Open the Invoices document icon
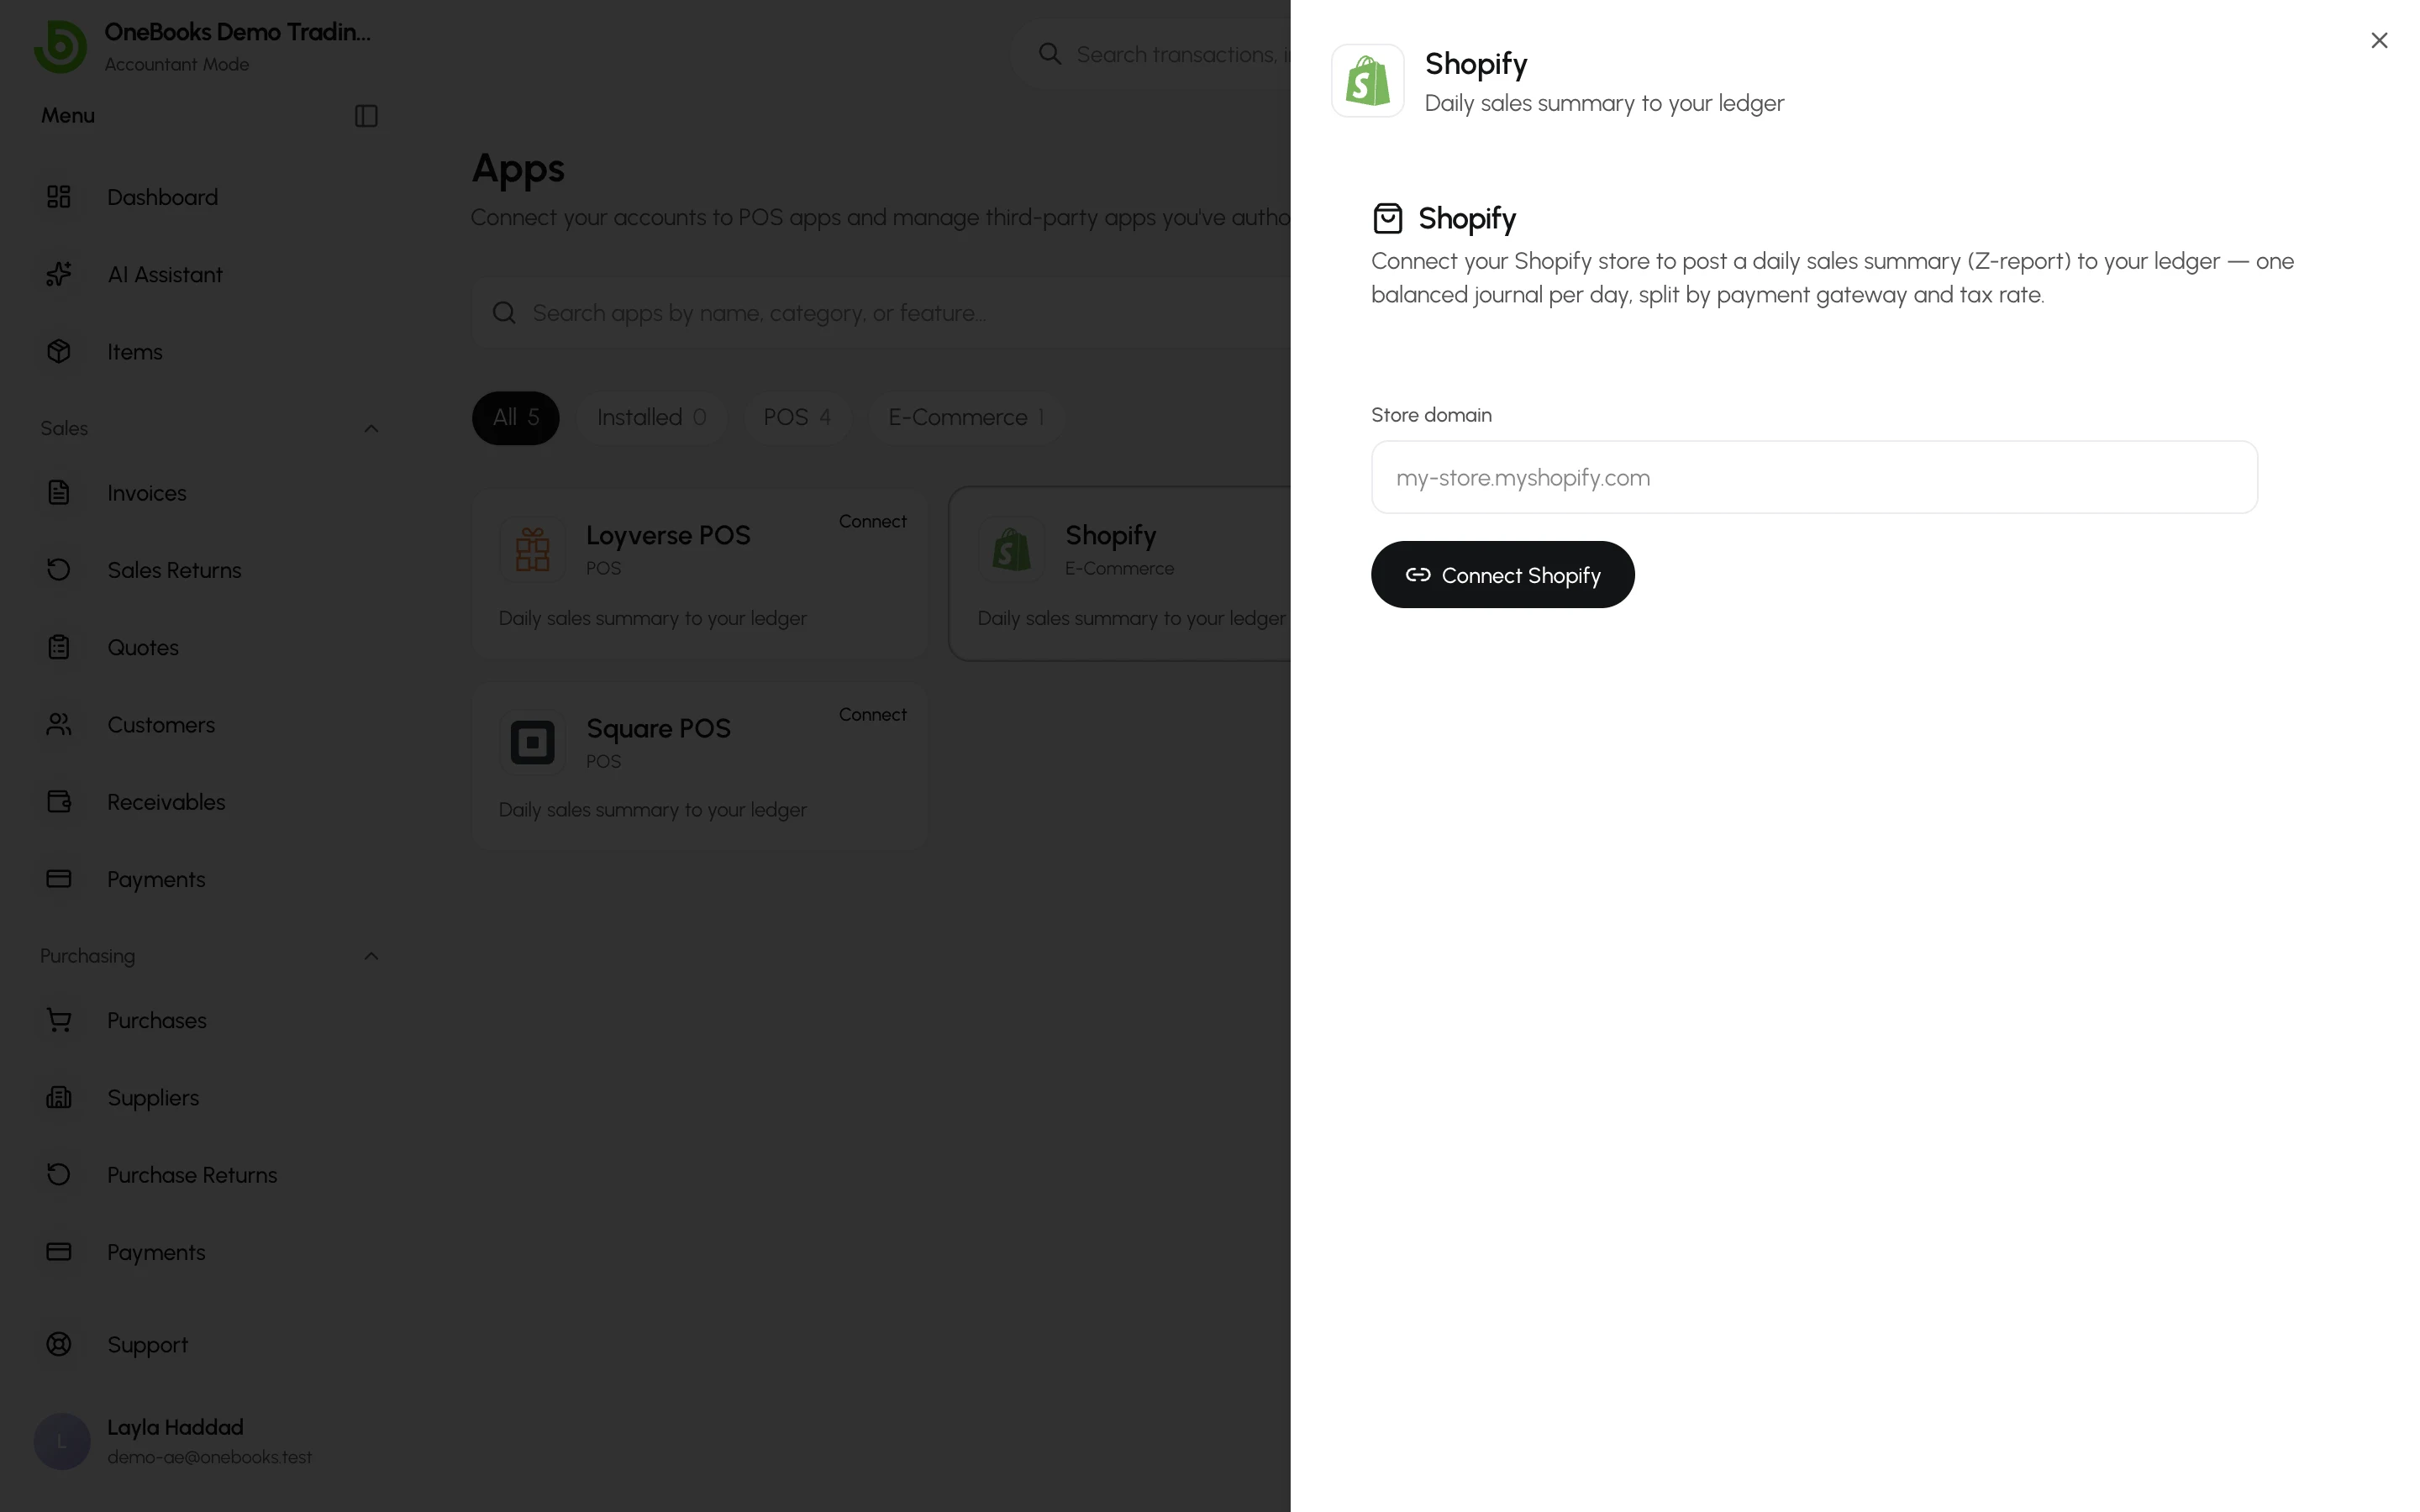Image resolution: width=2420 pixels, height=1512 pixels. coord(59,492)
